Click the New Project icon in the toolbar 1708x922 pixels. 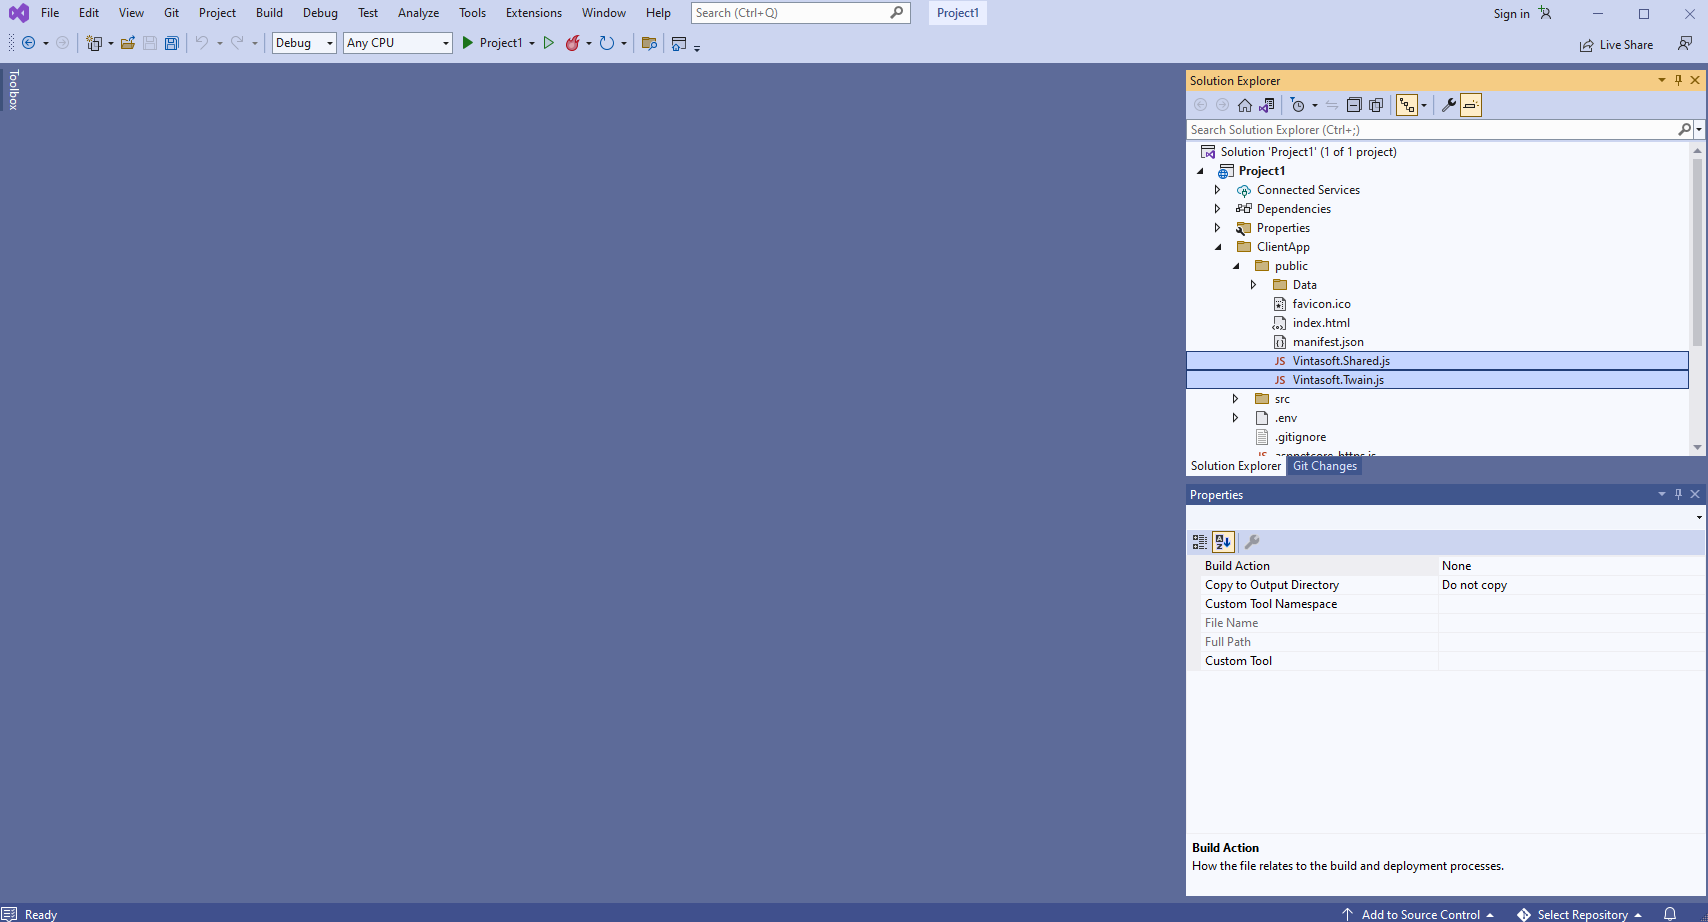94,43
